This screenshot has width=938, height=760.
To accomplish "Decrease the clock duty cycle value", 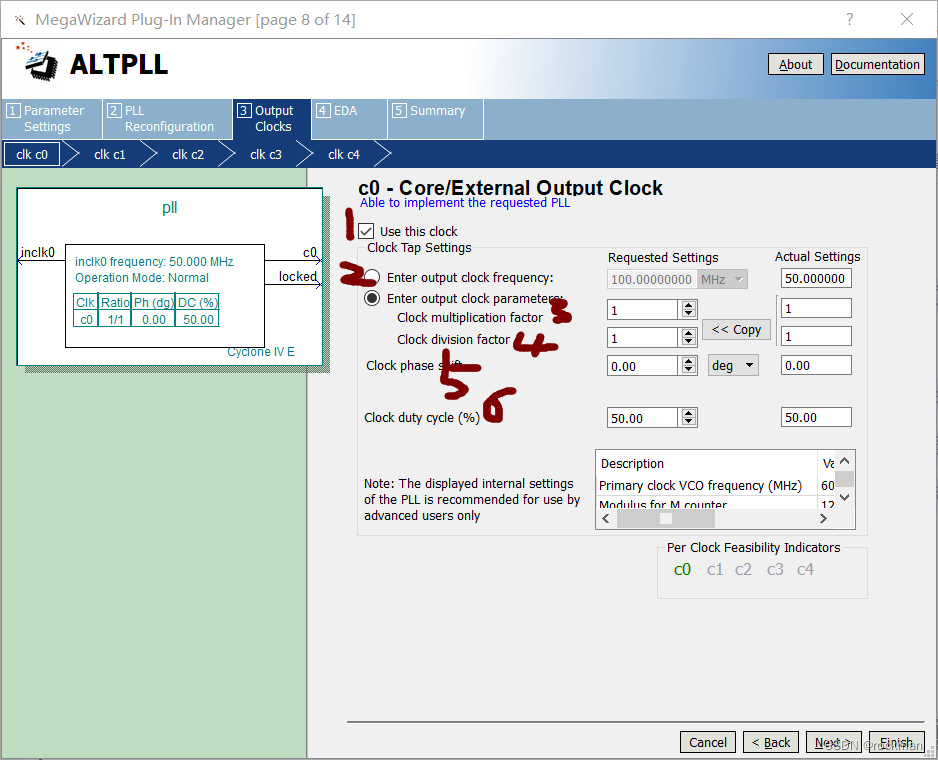I will pyautogui.click(x=689, y=422).
